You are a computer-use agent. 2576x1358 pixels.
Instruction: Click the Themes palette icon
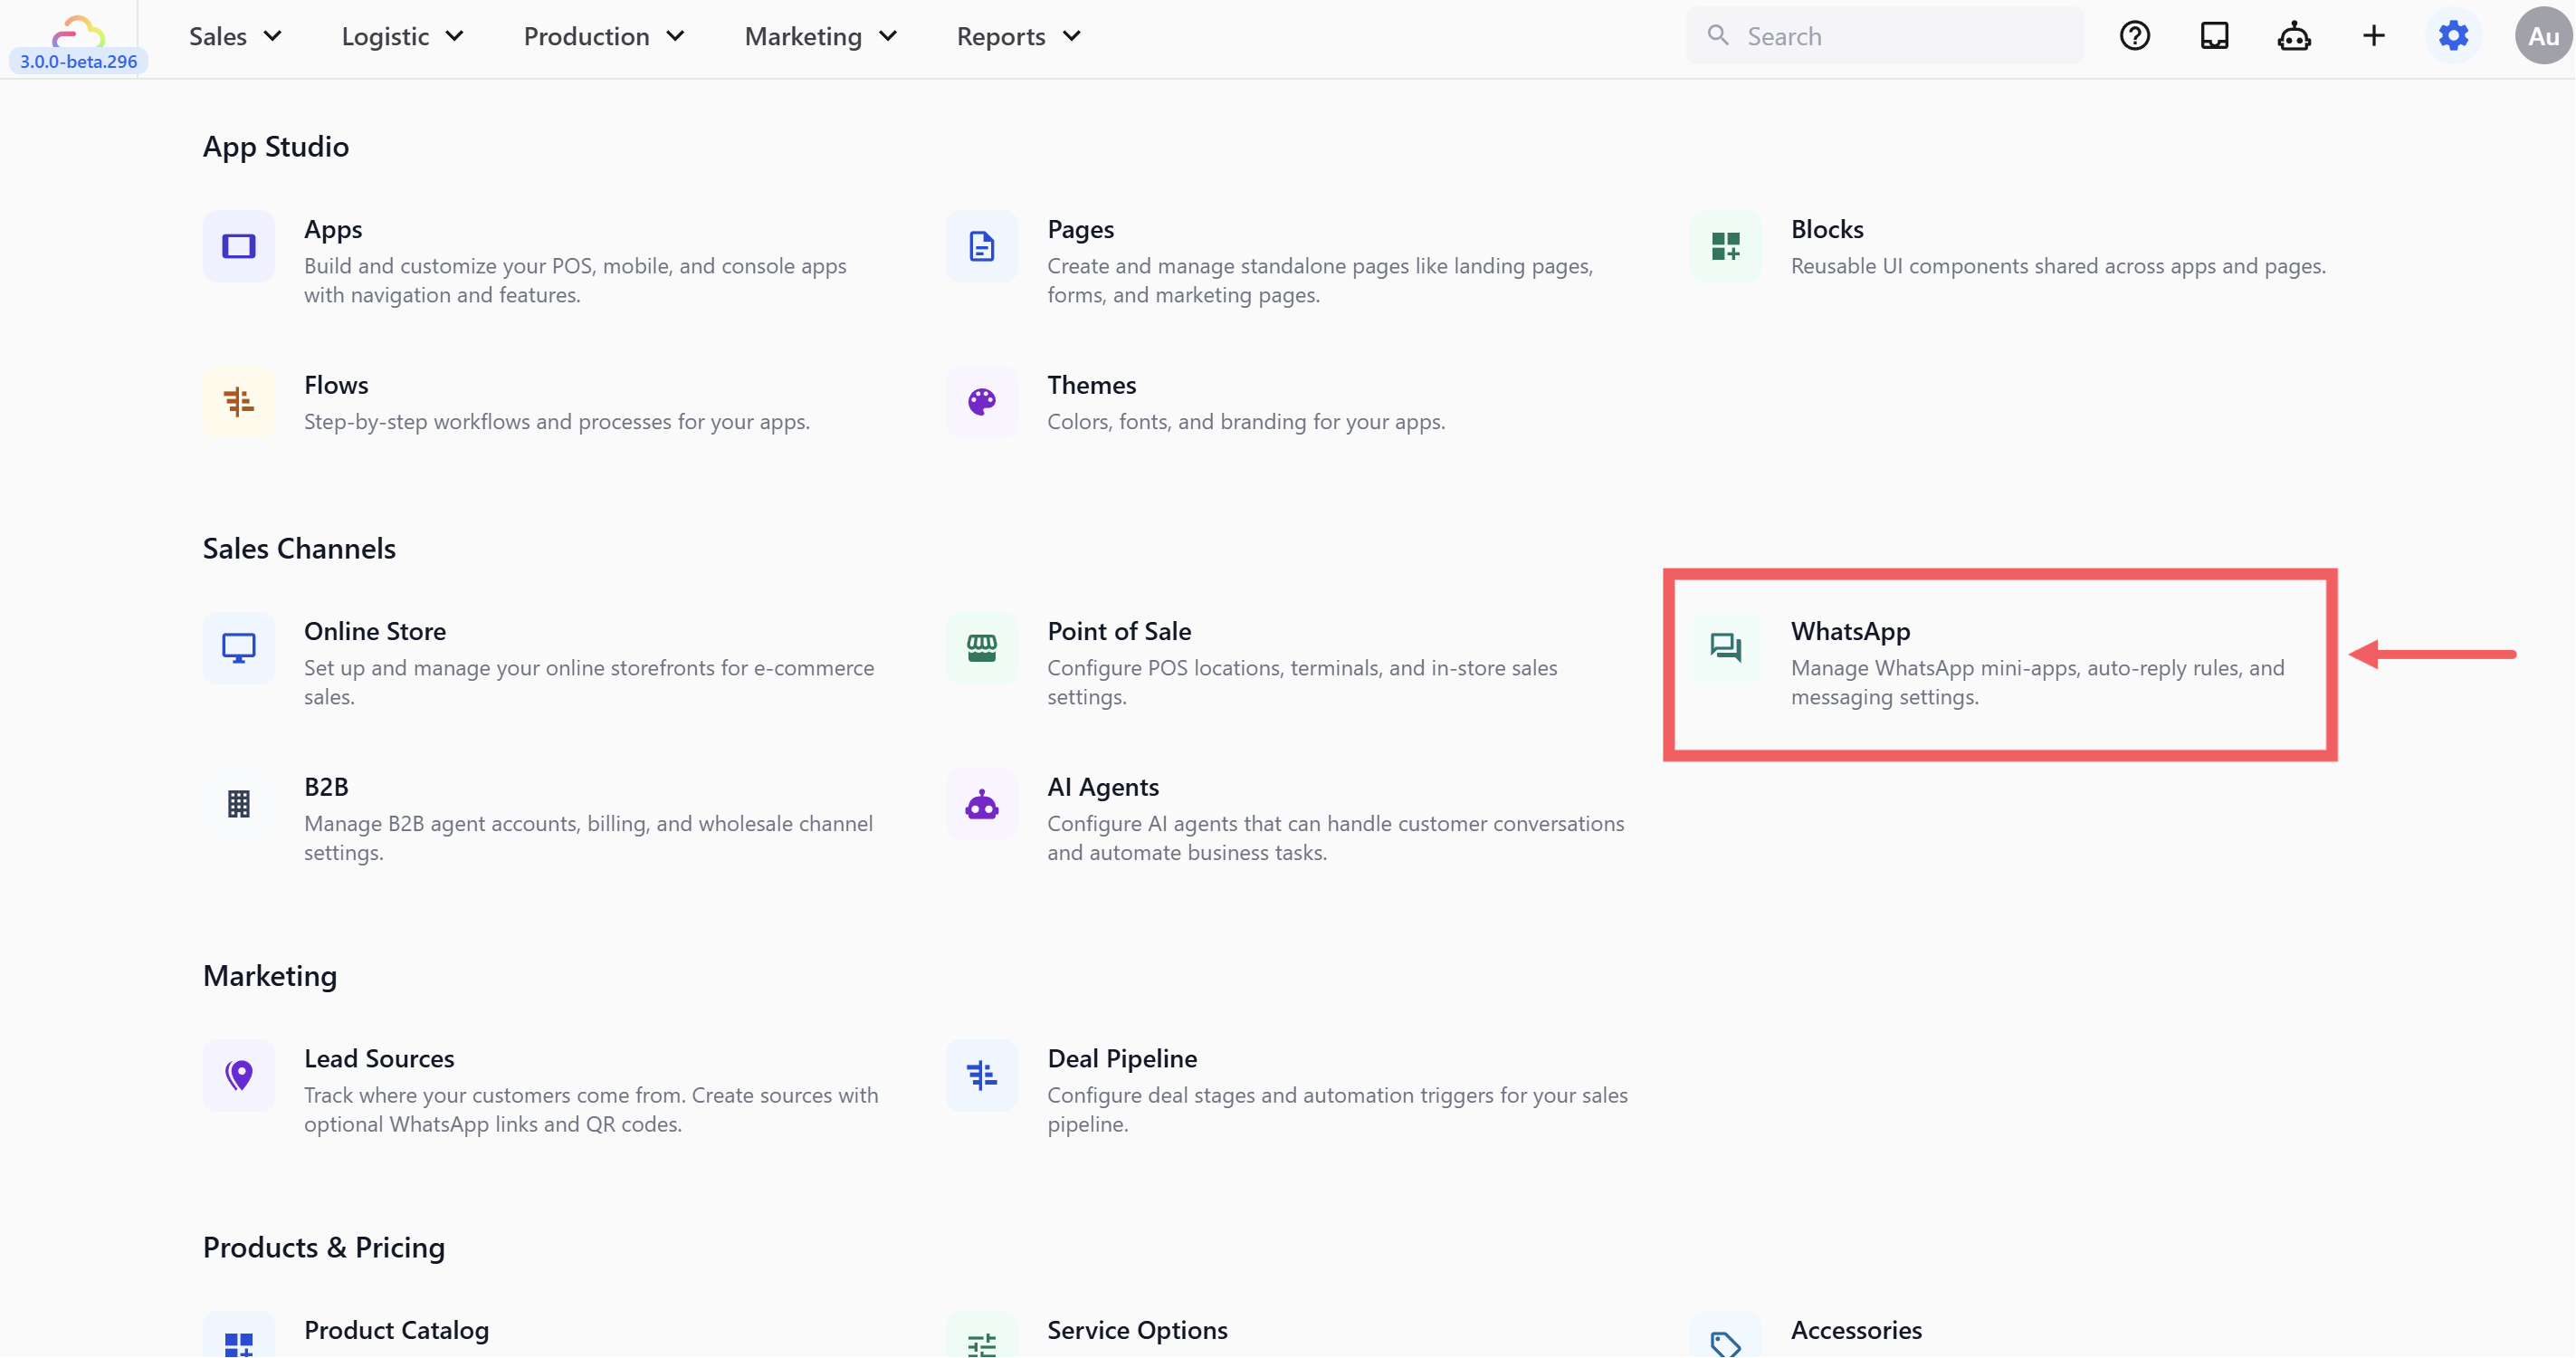tap(981, 402)
